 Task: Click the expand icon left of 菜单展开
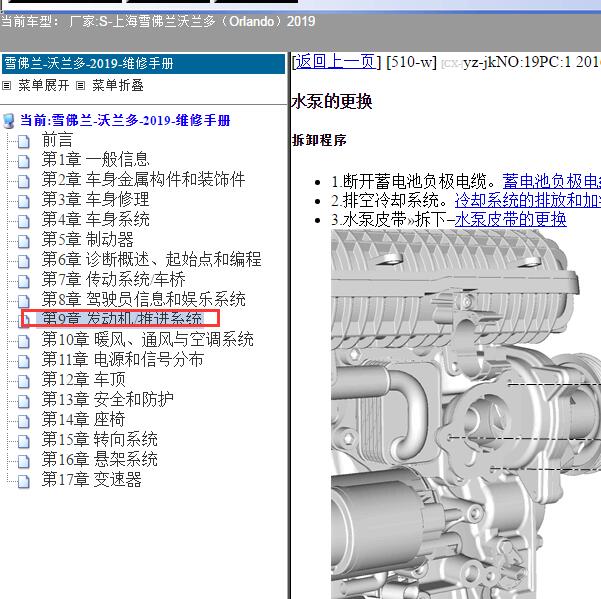[6, 85]
